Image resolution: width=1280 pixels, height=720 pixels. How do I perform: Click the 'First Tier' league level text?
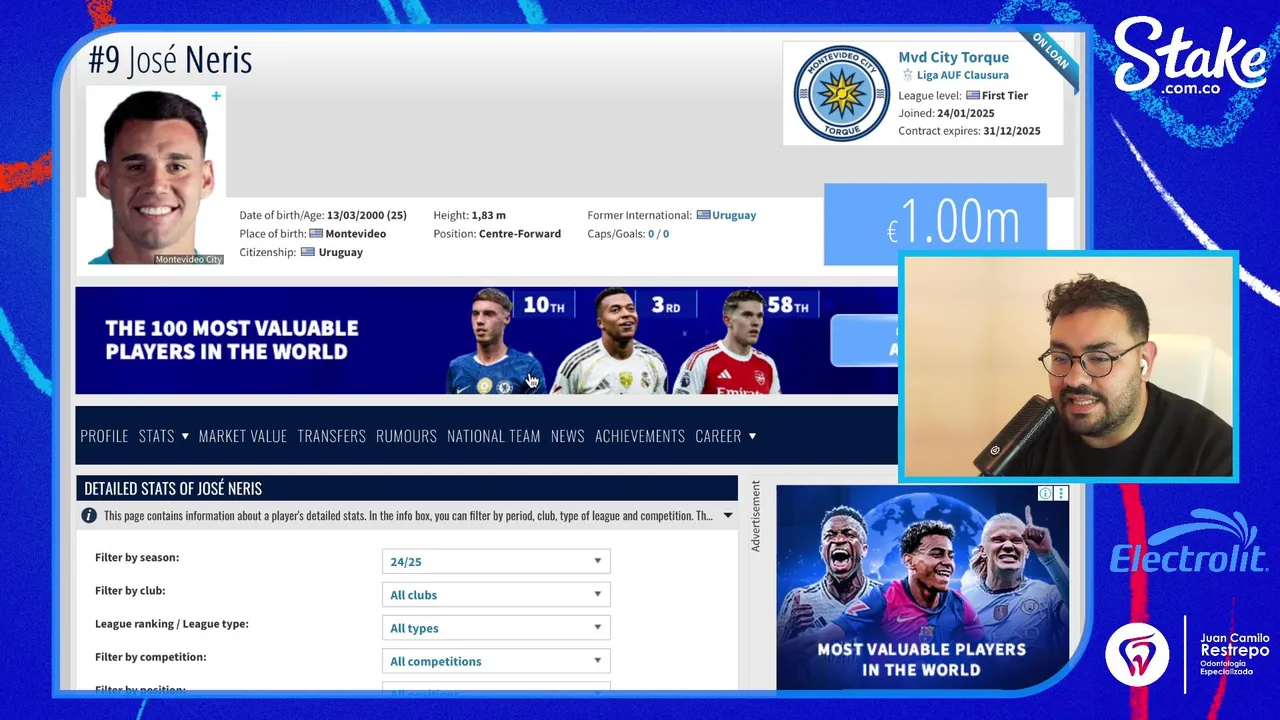coord(1005,95)
